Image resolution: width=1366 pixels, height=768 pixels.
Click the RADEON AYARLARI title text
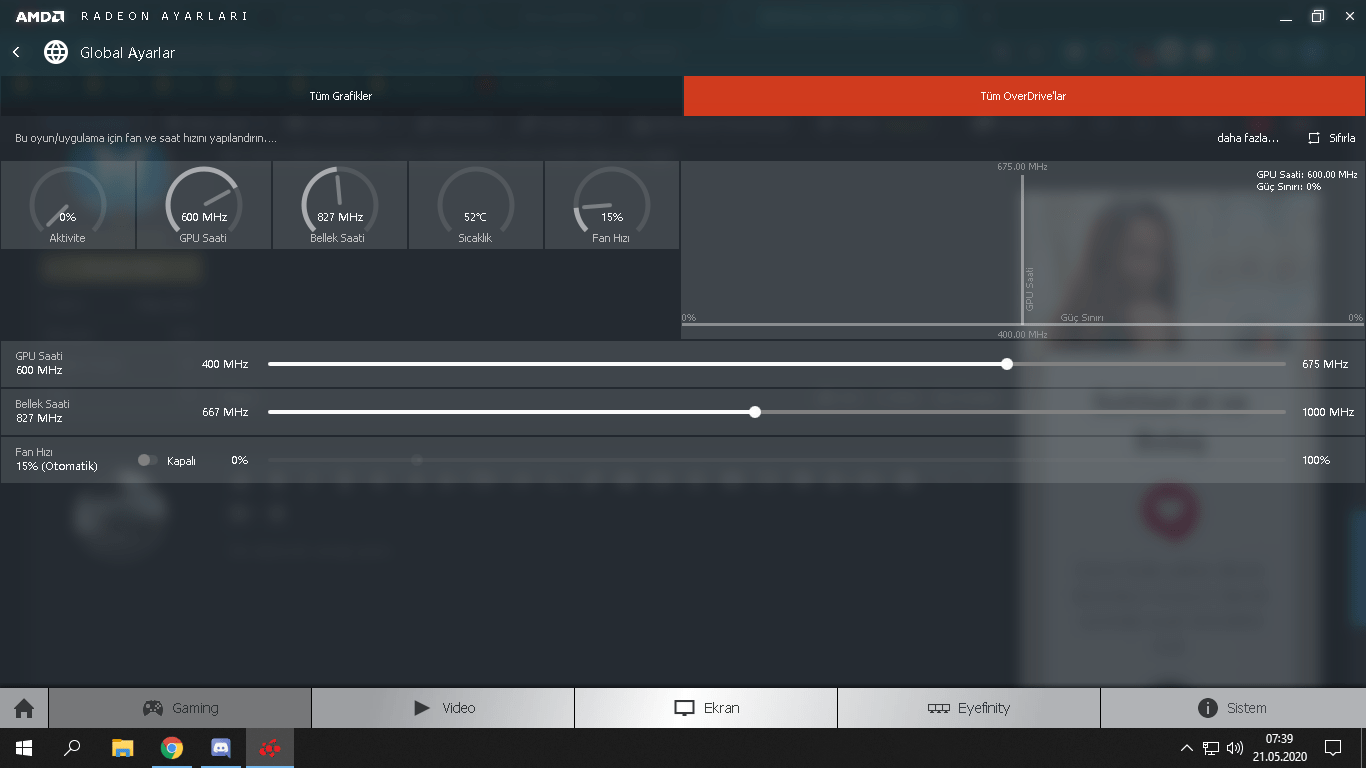coord(164,16)
